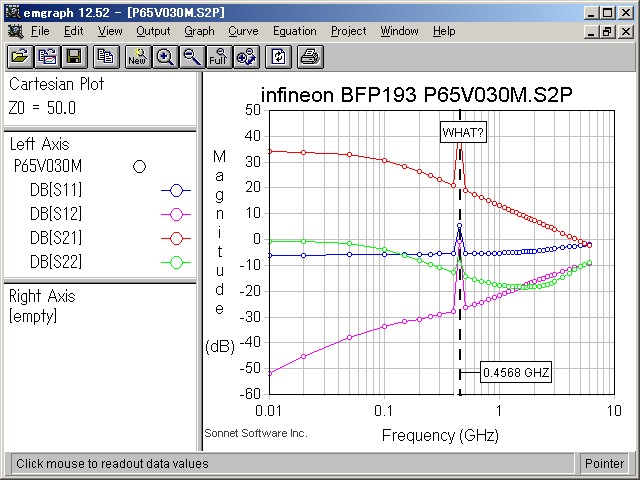Open the Graph menu
The image size is (640, 480).
point(199,31)
